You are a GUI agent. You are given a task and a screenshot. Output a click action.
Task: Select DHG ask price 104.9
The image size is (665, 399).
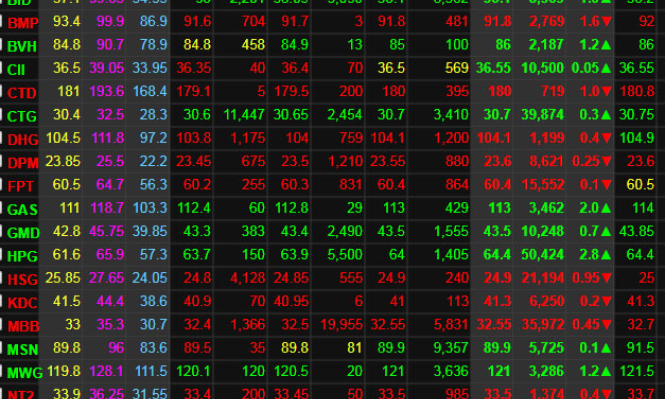[x=637, y=138]
